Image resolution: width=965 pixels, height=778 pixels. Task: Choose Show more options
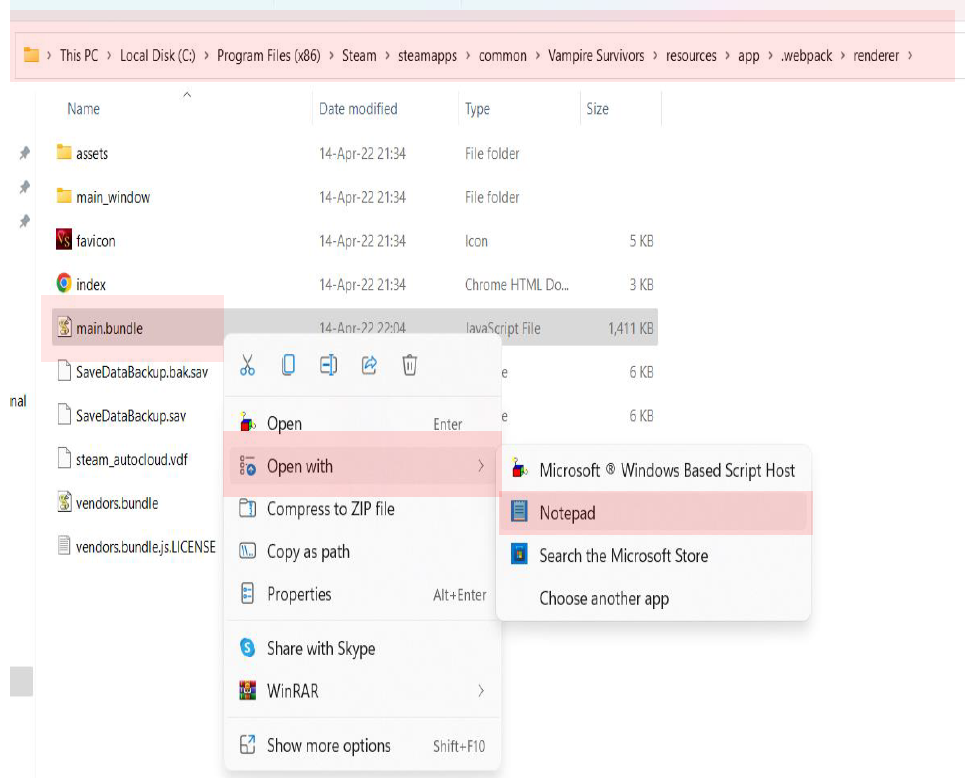(363, 745)
